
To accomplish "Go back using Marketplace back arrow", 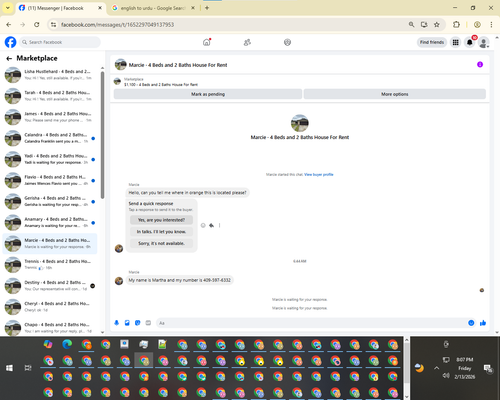I will coord(9,59).
